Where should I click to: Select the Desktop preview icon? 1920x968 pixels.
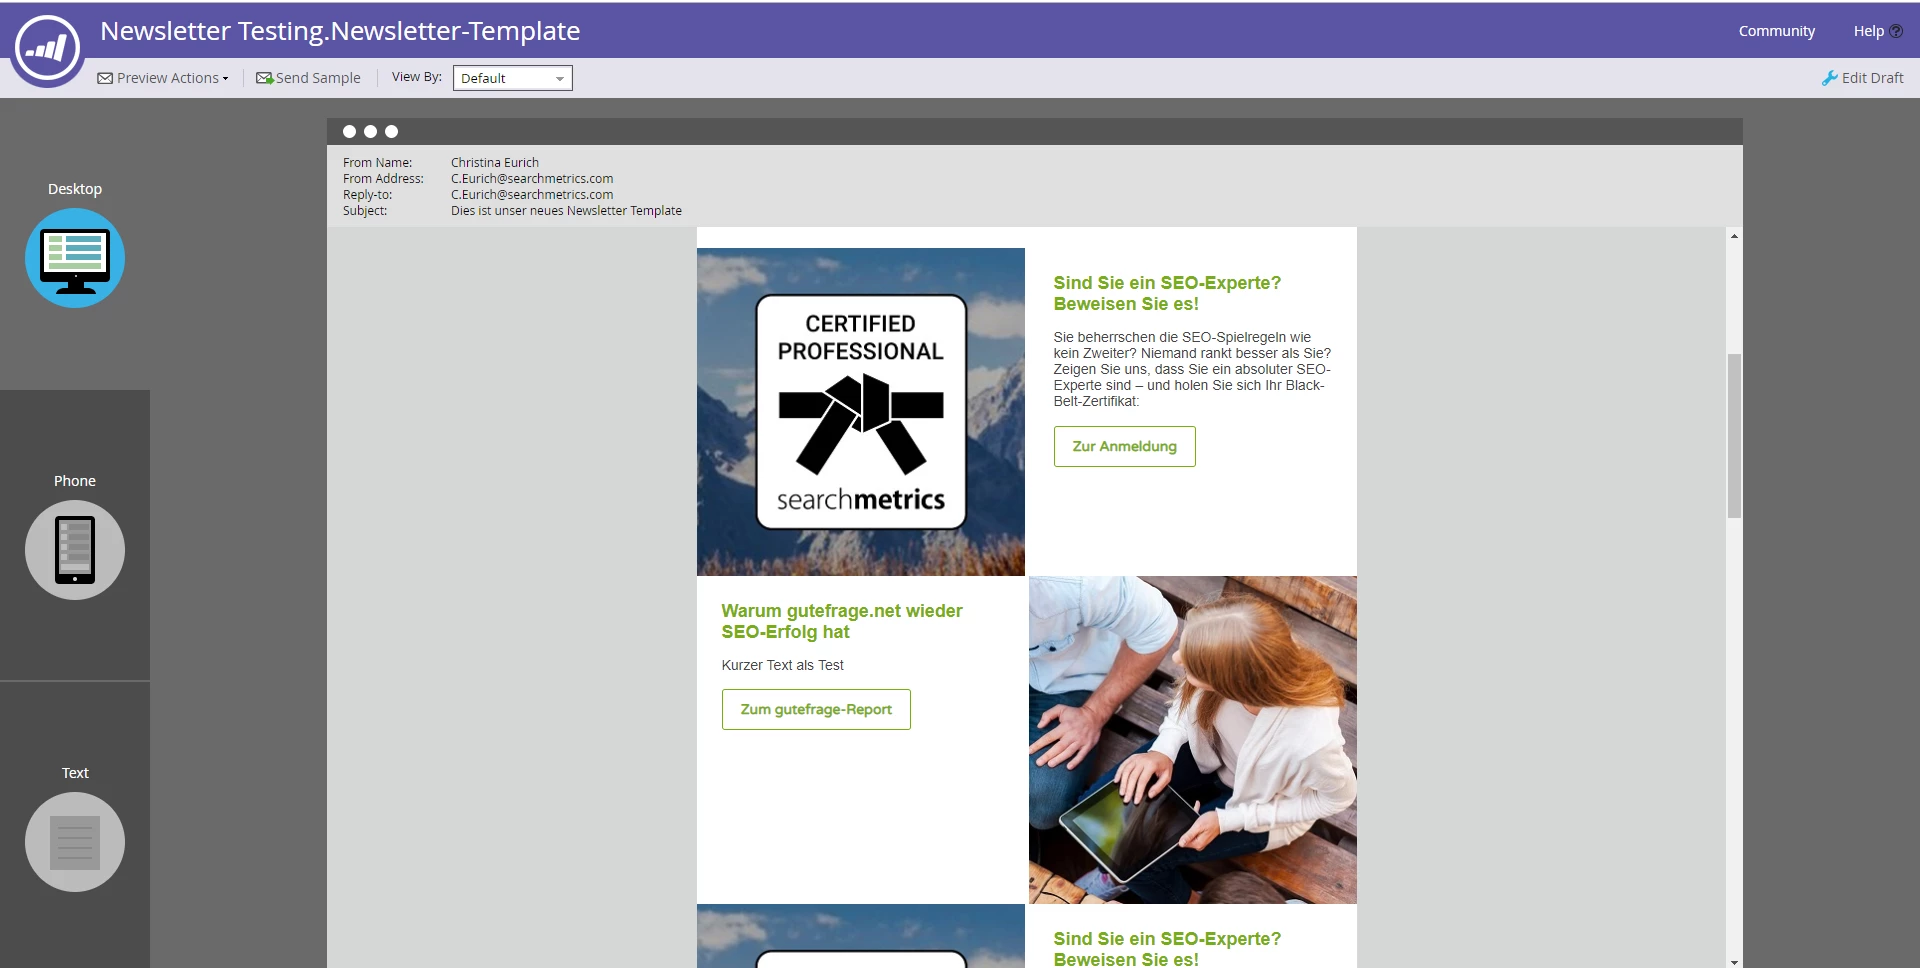click(x=75, y=258)
